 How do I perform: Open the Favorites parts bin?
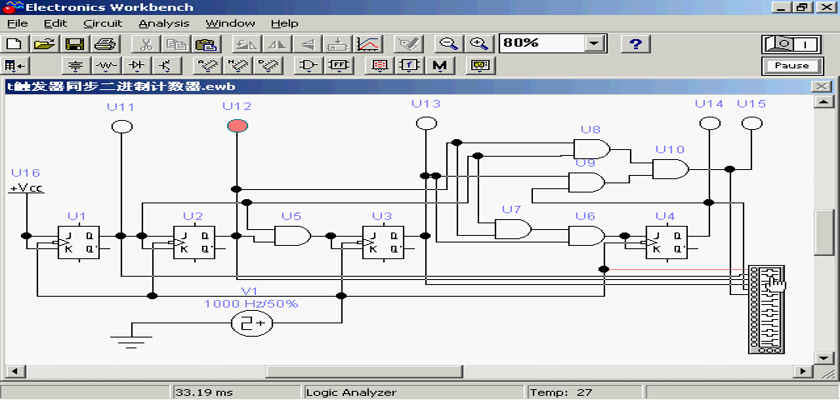[x=16, y=66]
